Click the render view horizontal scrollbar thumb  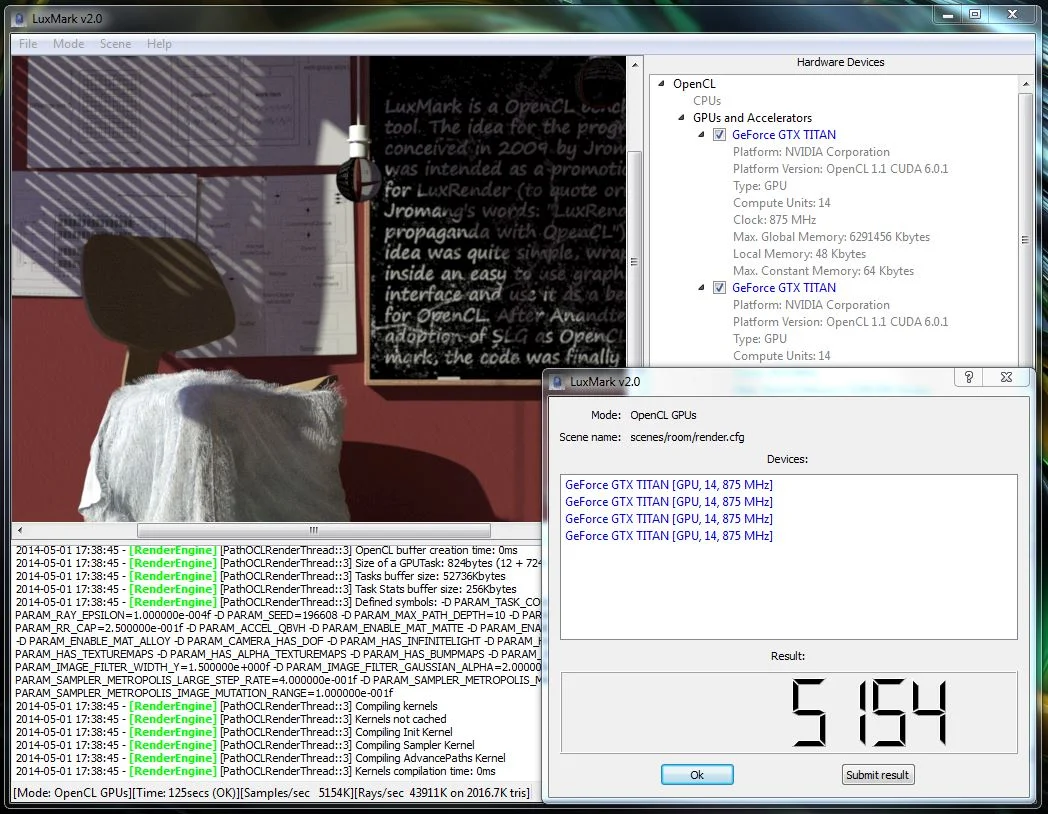[x=313, y=530]
